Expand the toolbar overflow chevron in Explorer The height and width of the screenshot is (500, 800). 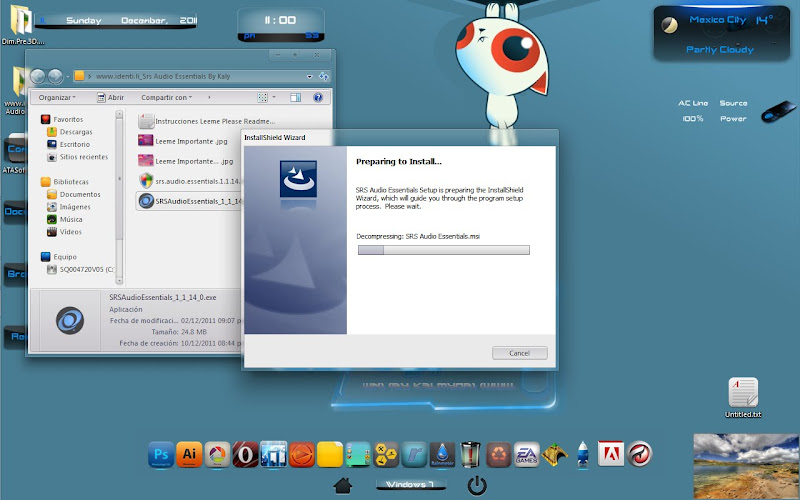[209, 97]
